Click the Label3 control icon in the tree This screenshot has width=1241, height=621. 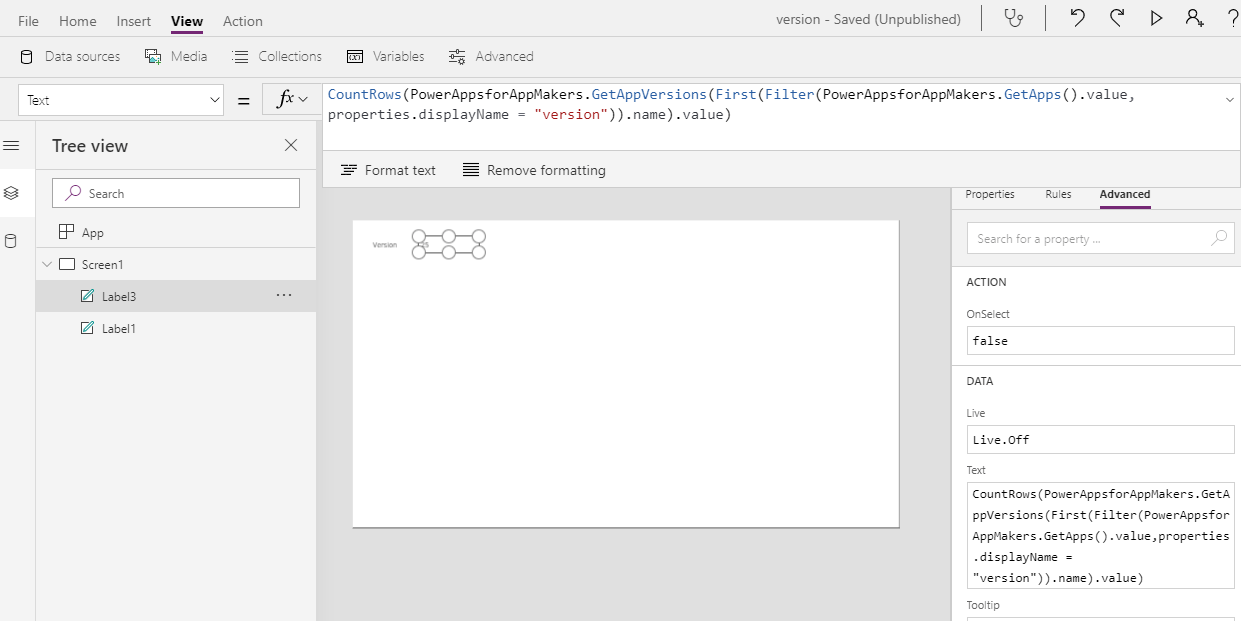point(87,296)
